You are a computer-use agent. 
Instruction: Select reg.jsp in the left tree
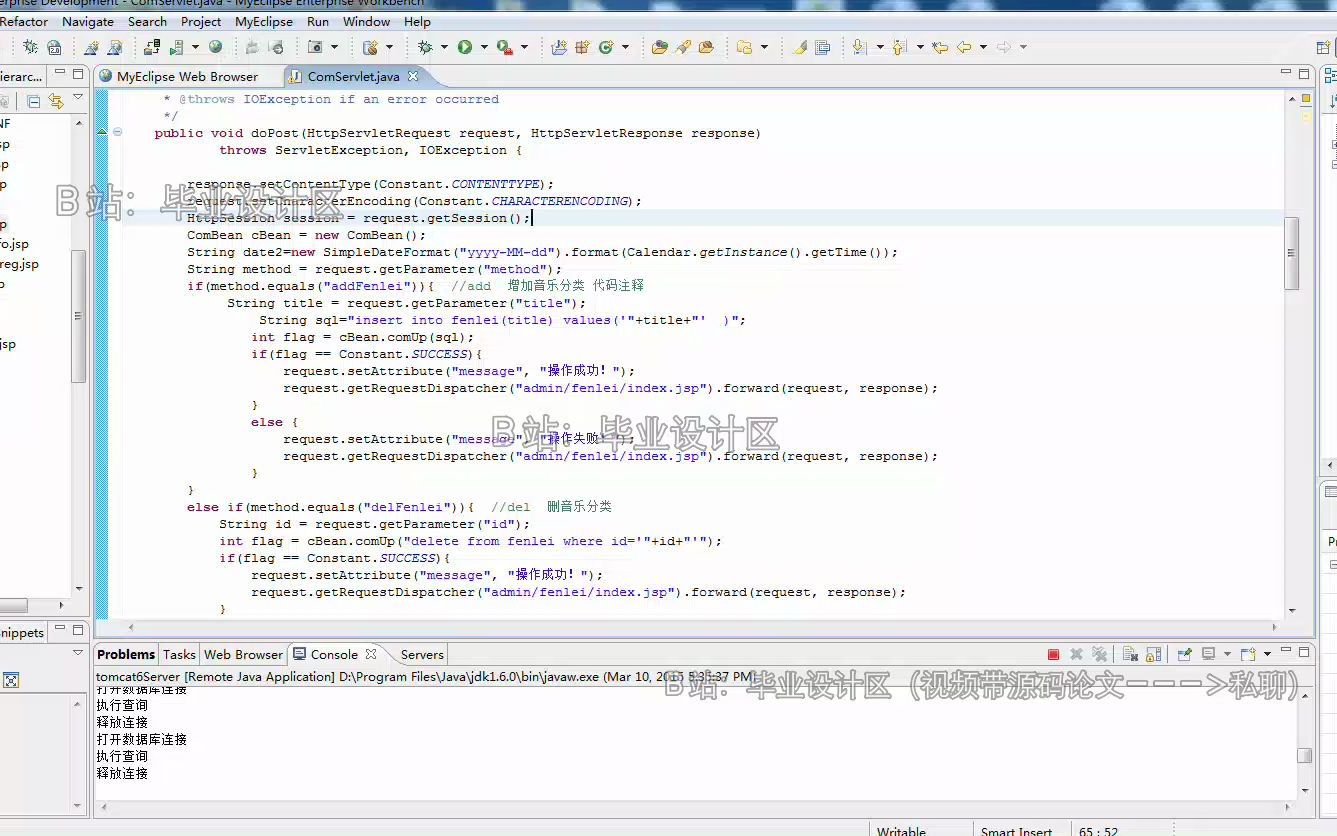pos(19,264)
